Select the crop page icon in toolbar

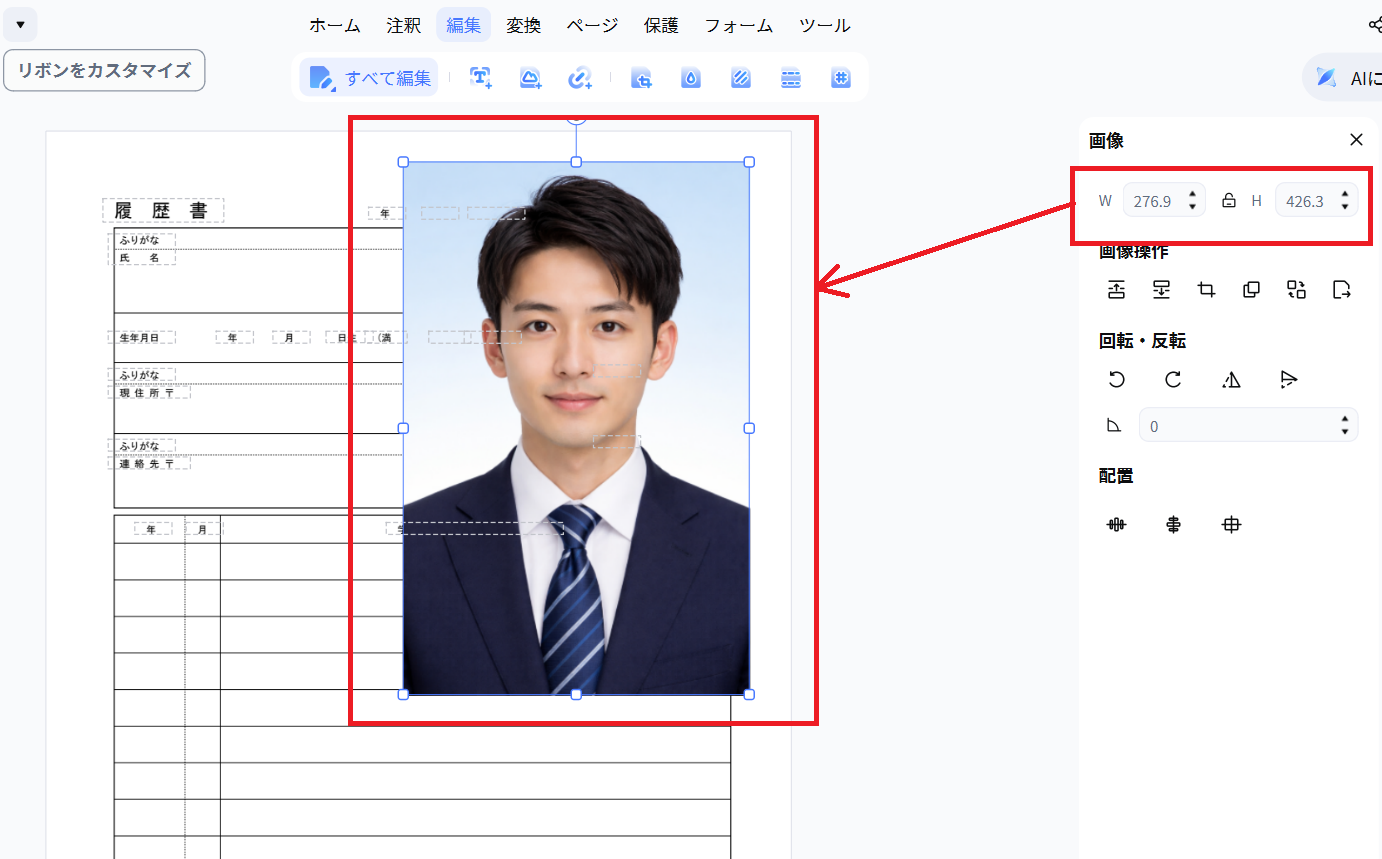(641, 78)
